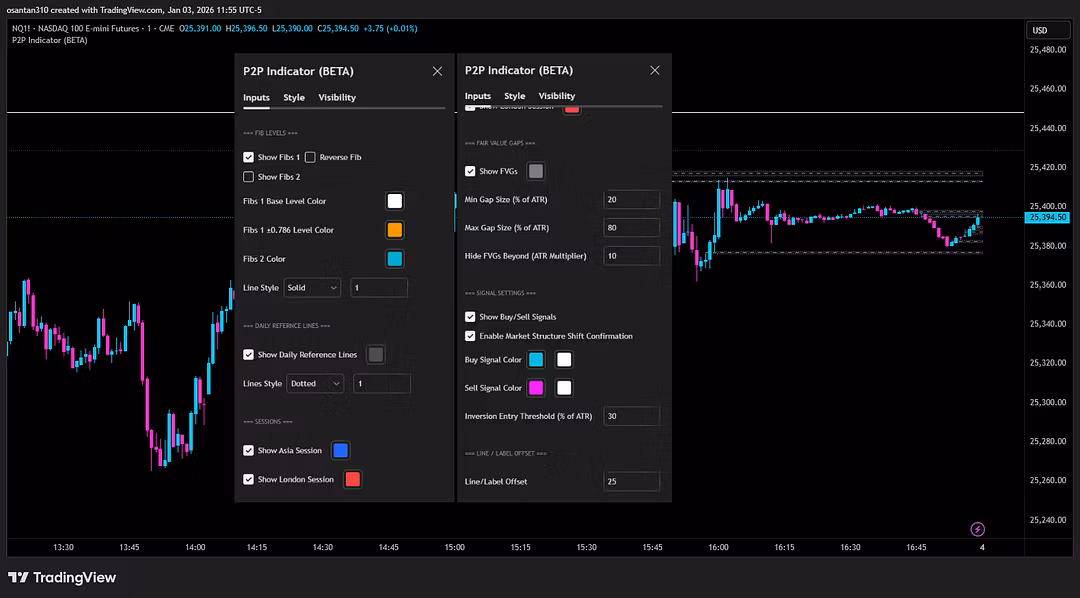Open the Line Style dropdown set to Solid
The image size is (1080, 598).
(312, 288)
